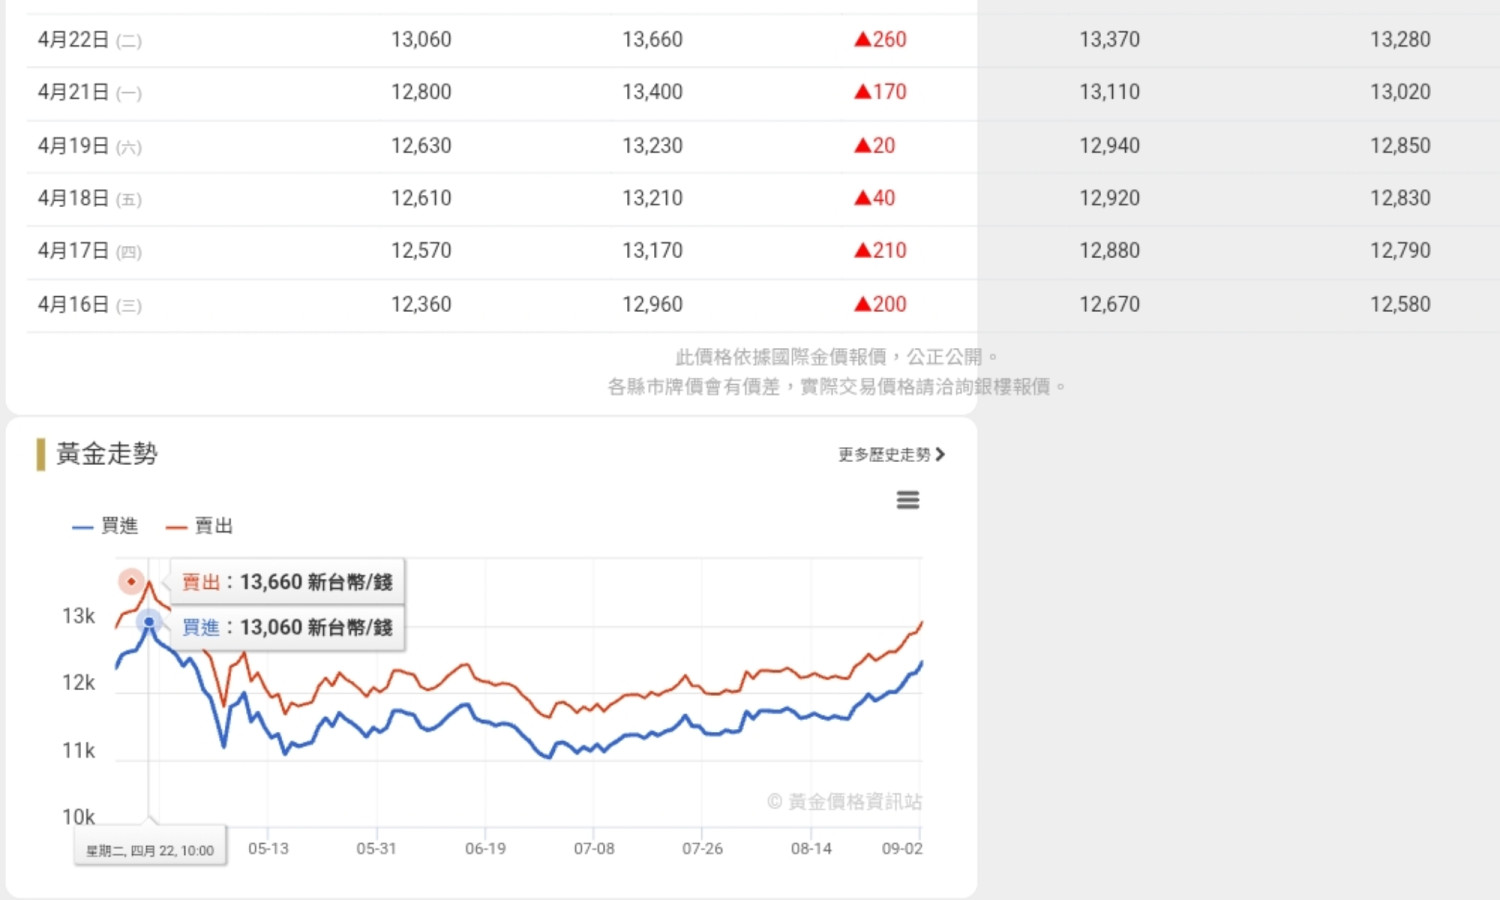The image size is (1500, 900).
Task: Click the red up triangle in 4月19日 row
Action: pyautogui.click(x=862, y=146)
